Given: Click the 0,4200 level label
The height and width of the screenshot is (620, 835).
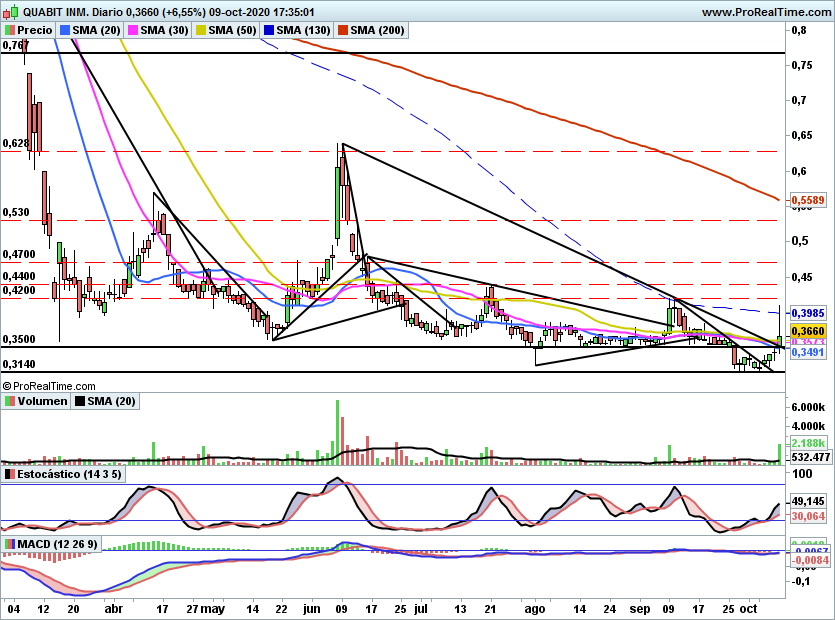Looking at the screenshot, I should 19,290.
